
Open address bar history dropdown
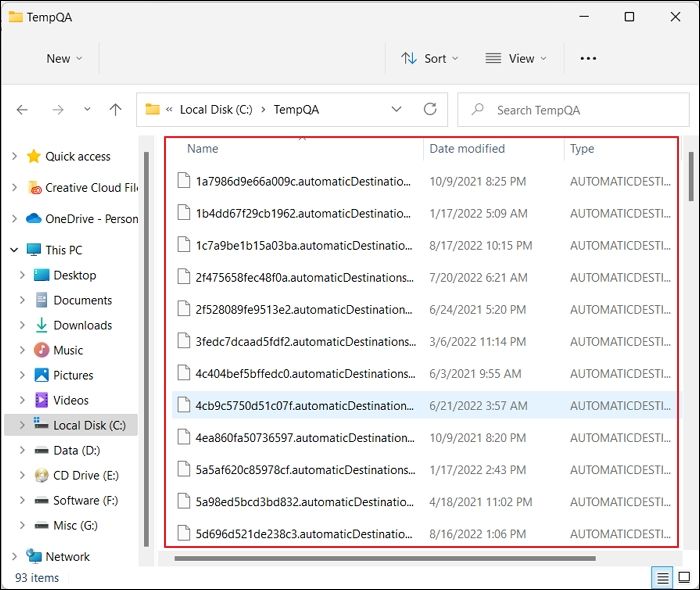pyautogui.click(x=396, y=109)
